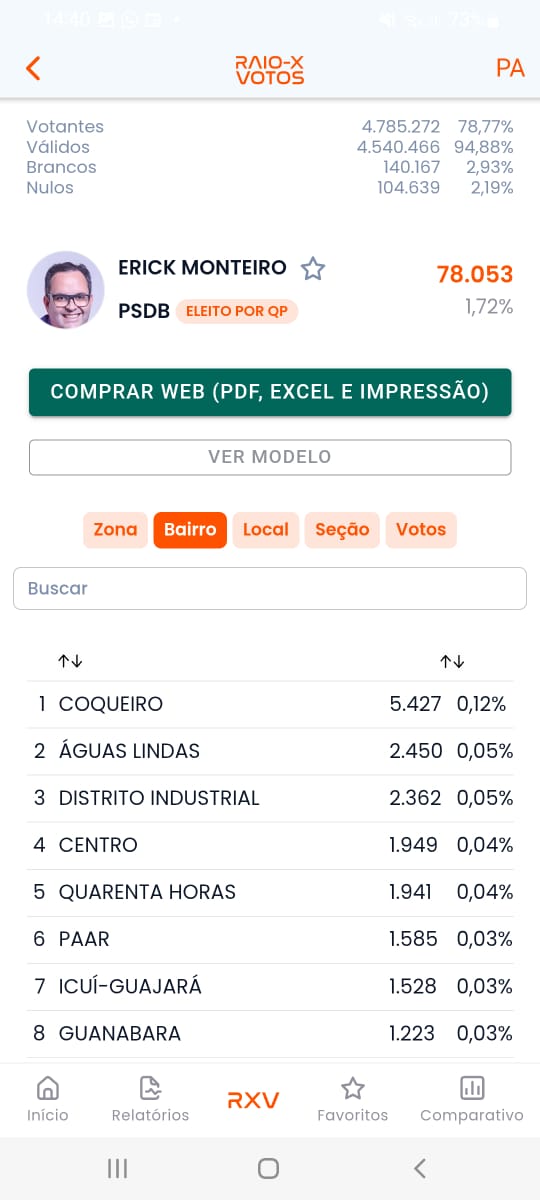Screen dimensions: 540x1200
Task: Click the Ver Modelo button
Action: click(270, 457)
